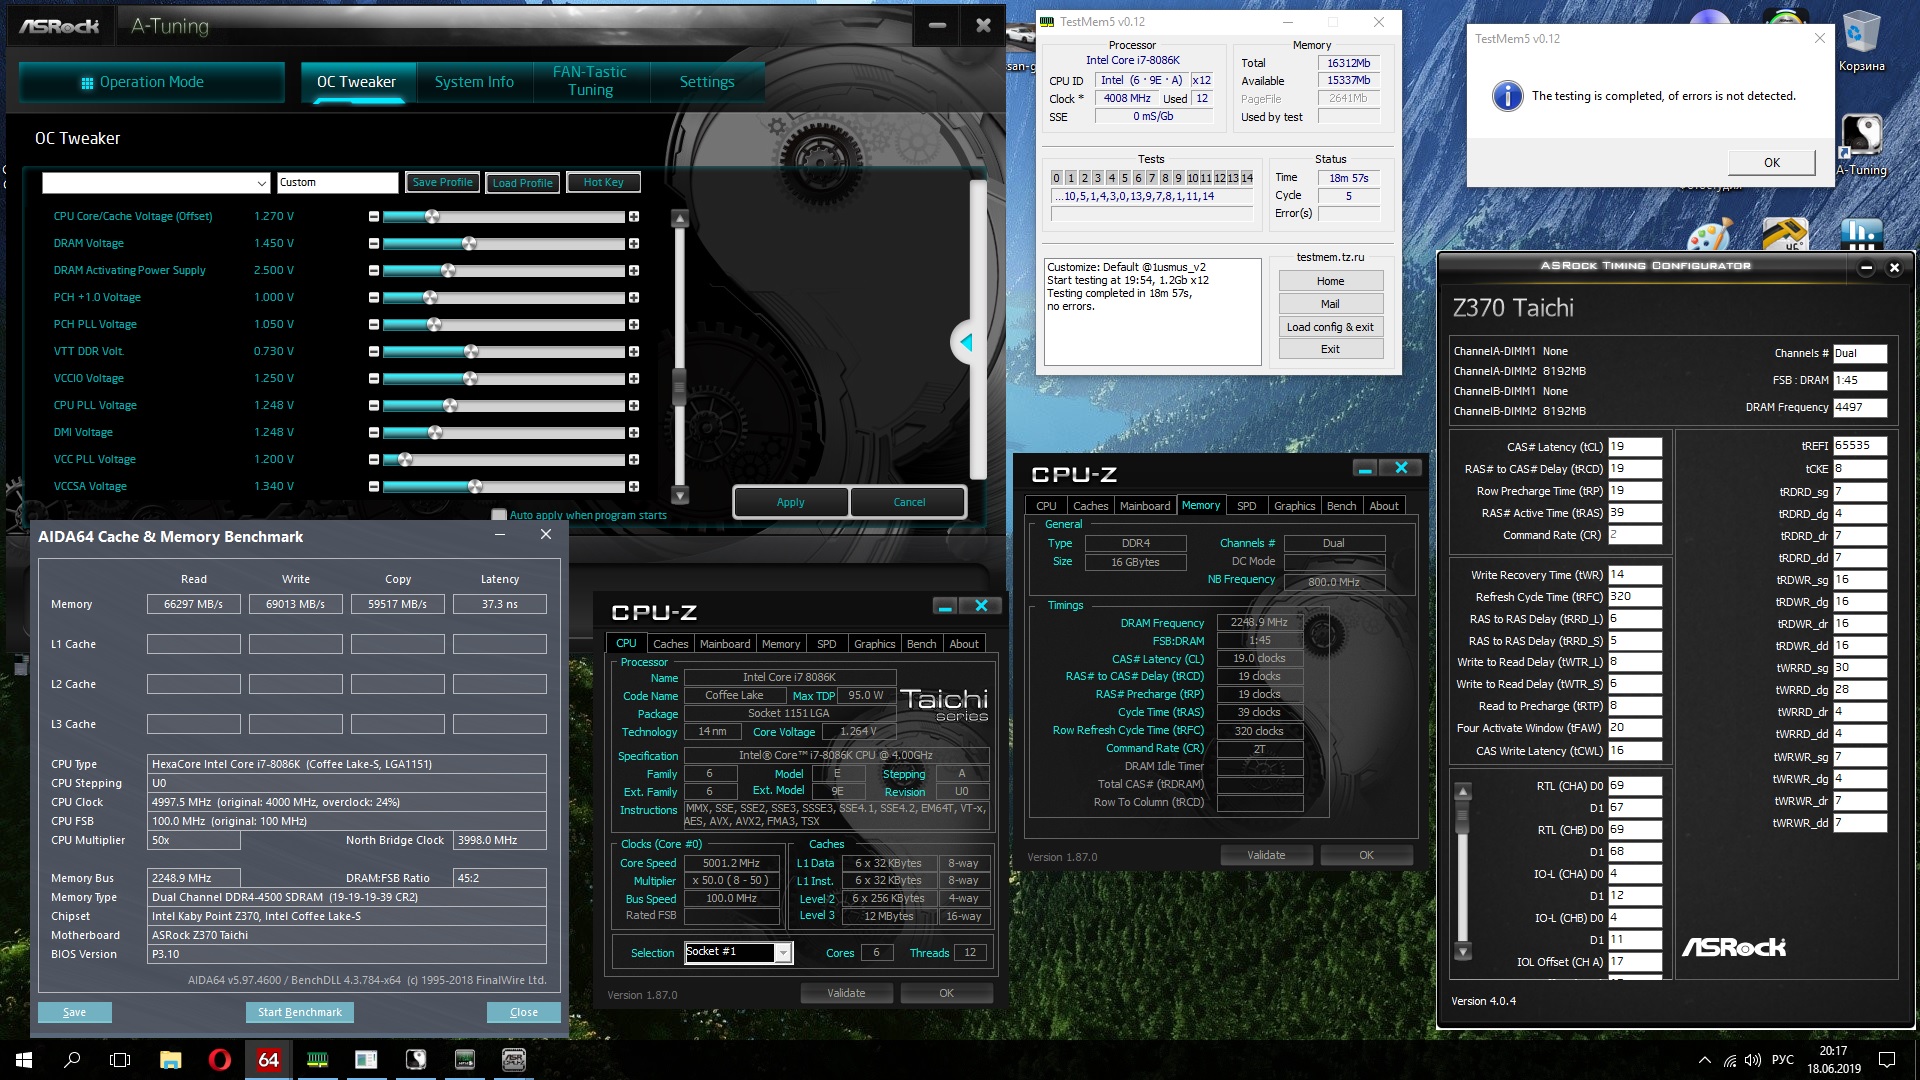Click the CPU-Z taskbar icon
This screenshot has height=1080, width=1920.
coord(513,1060)
